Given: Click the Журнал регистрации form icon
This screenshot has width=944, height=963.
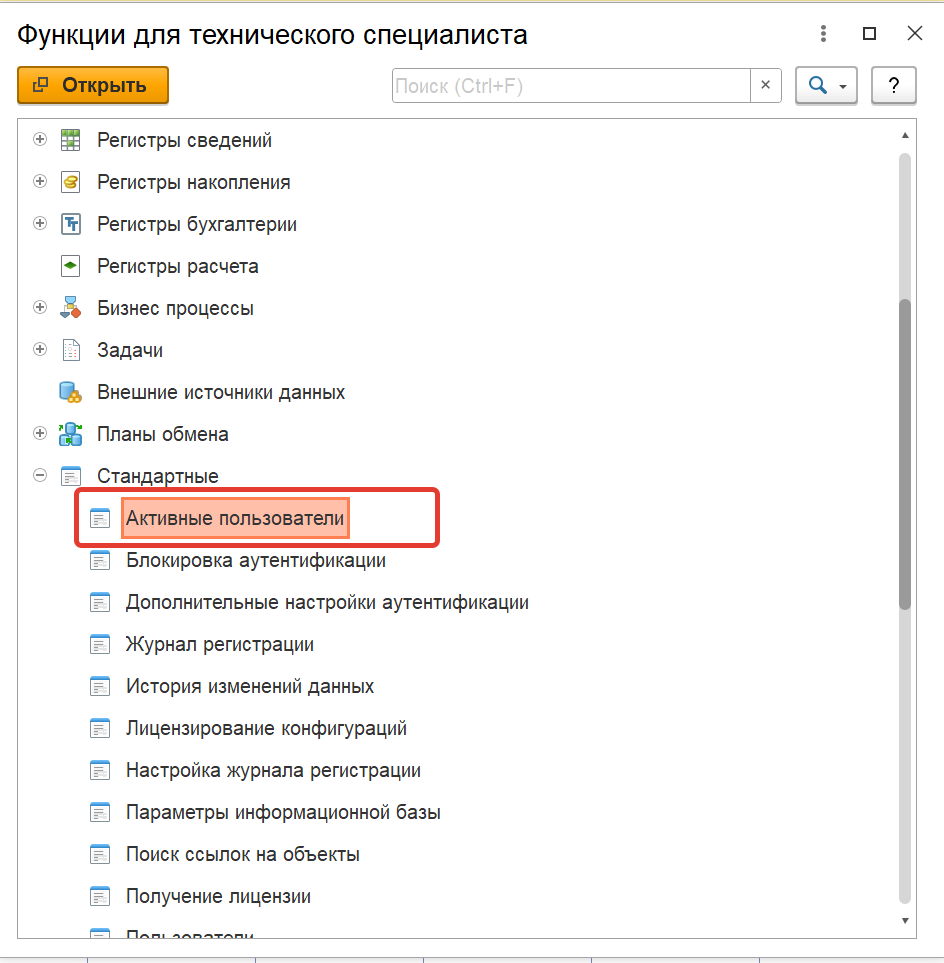Looking at the screenshot, I should [x=100, y=644].
